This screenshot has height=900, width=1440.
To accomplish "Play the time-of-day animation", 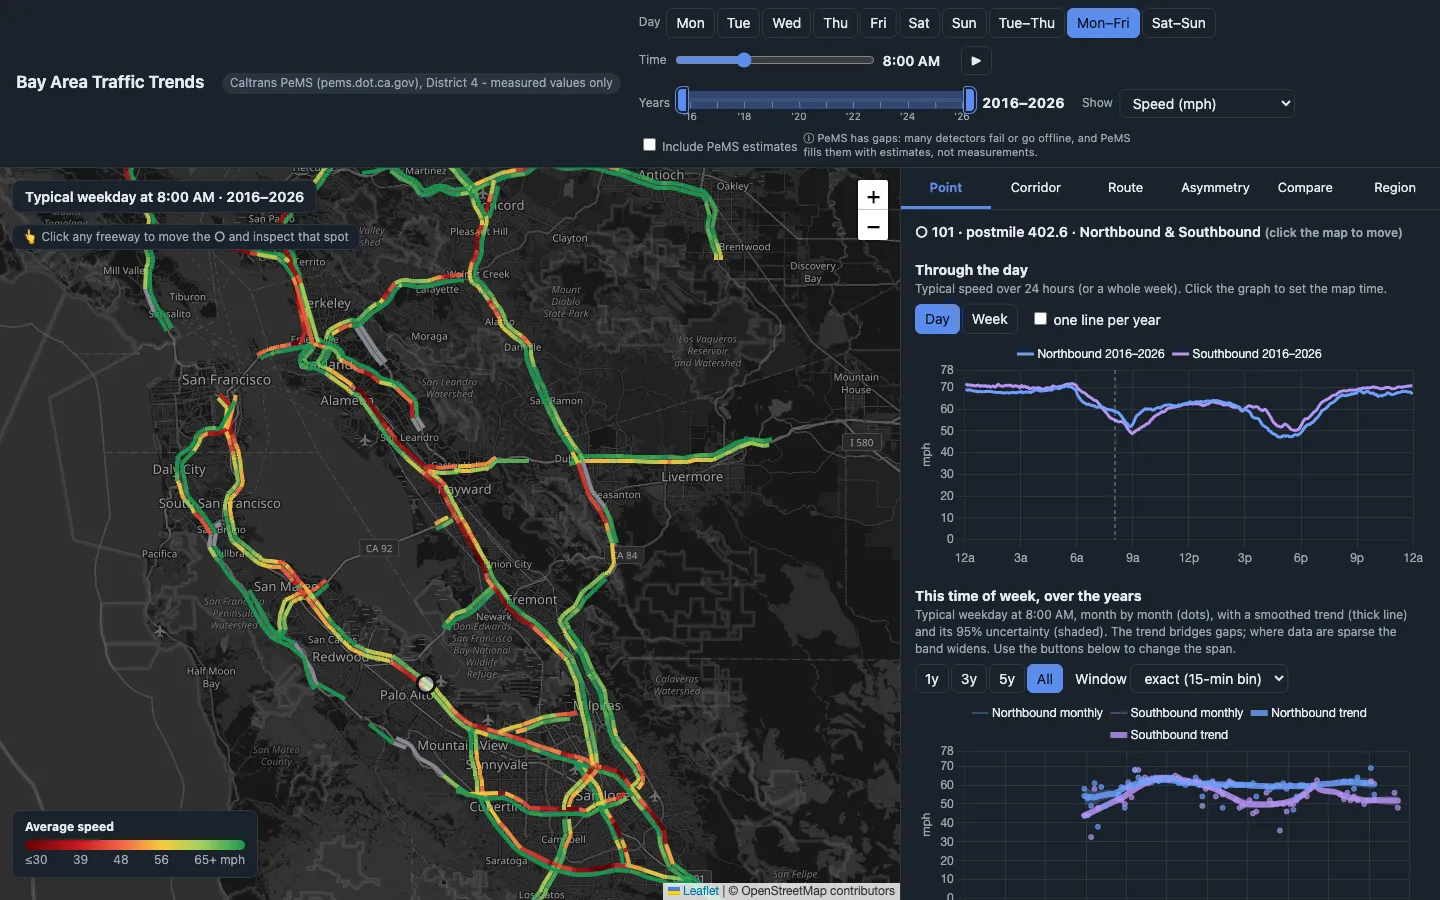I will tap(976, 61).
